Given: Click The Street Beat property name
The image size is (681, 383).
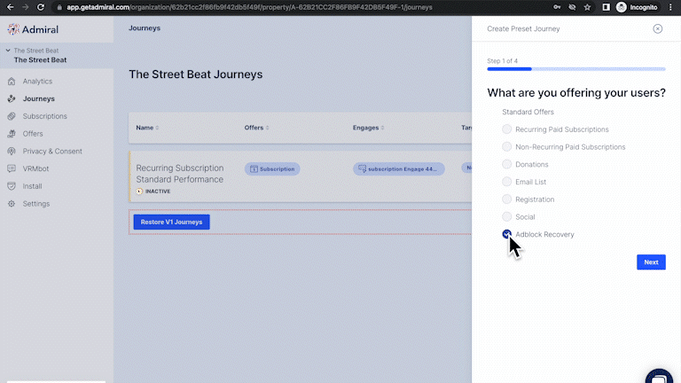Looking at the screenshot, I should 40,60.
